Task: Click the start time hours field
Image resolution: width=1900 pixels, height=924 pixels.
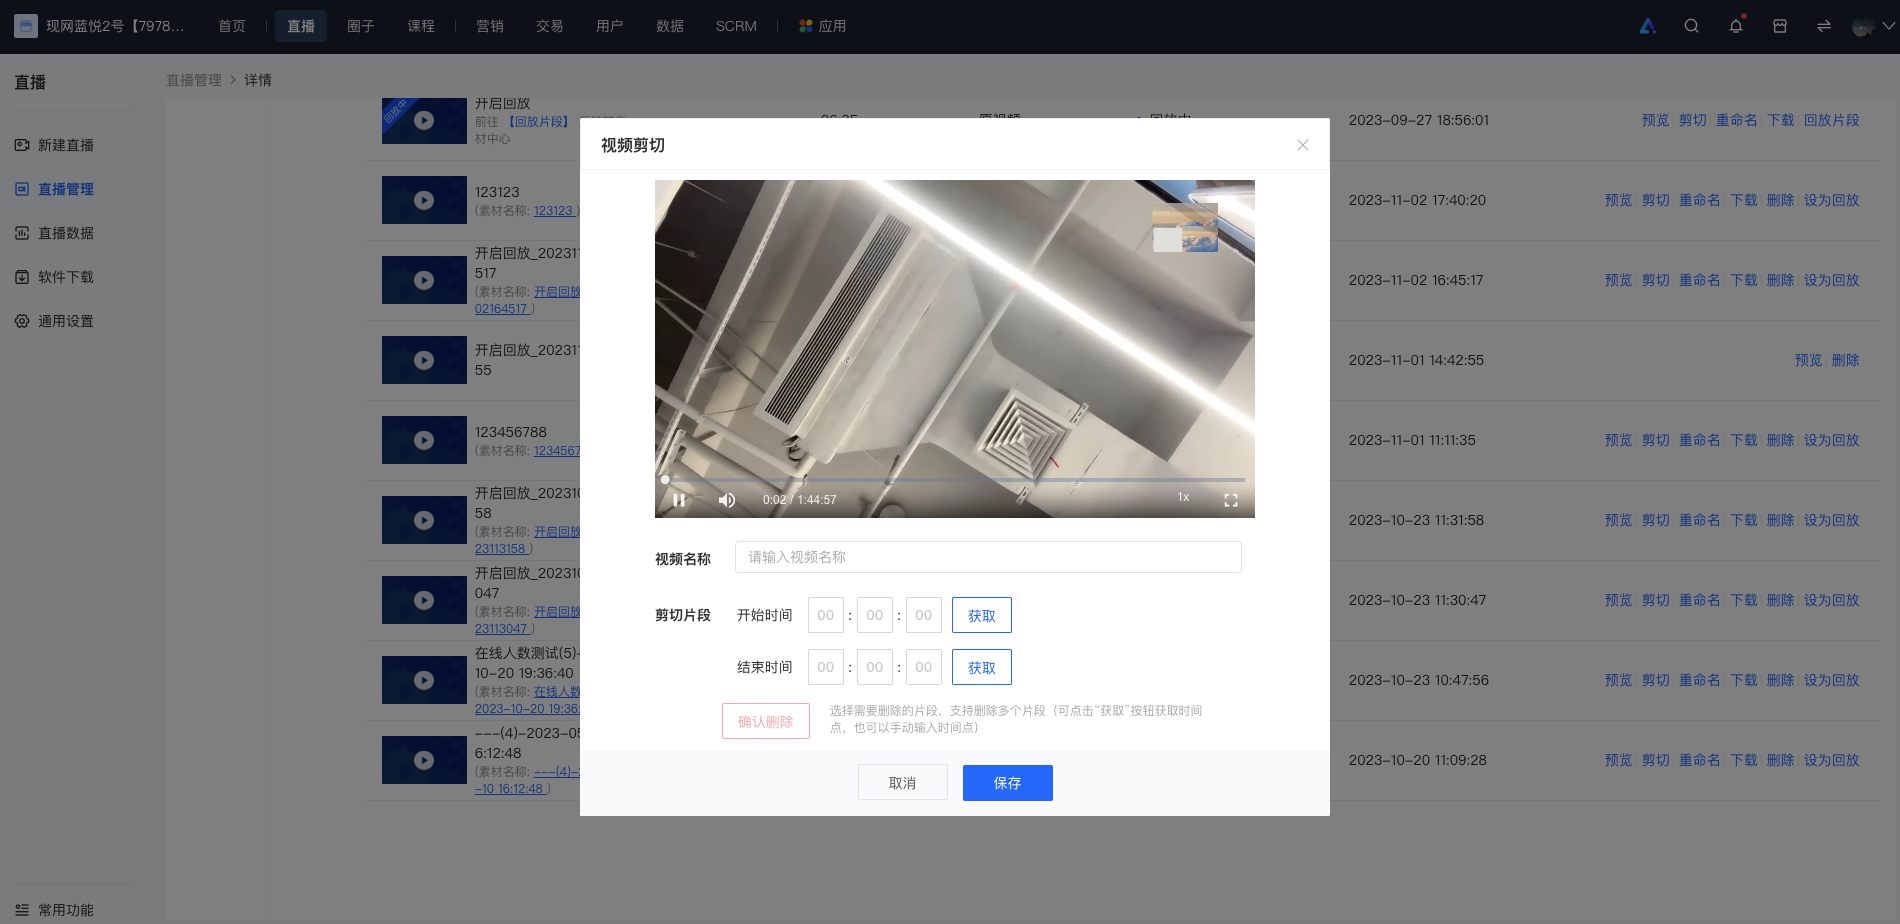Action: pos(826,615)
